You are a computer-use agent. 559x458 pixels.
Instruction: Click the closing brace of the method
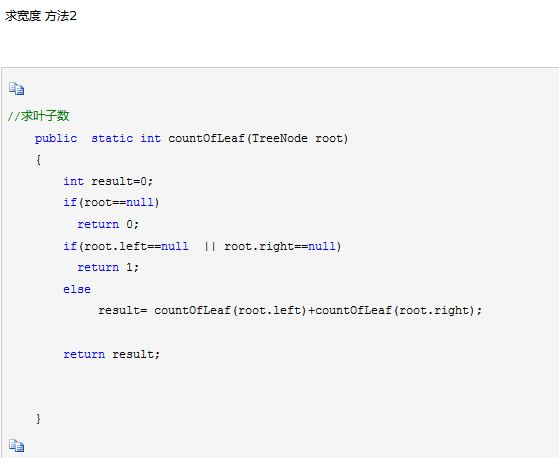pyautogui.click(x=38, y=418)
